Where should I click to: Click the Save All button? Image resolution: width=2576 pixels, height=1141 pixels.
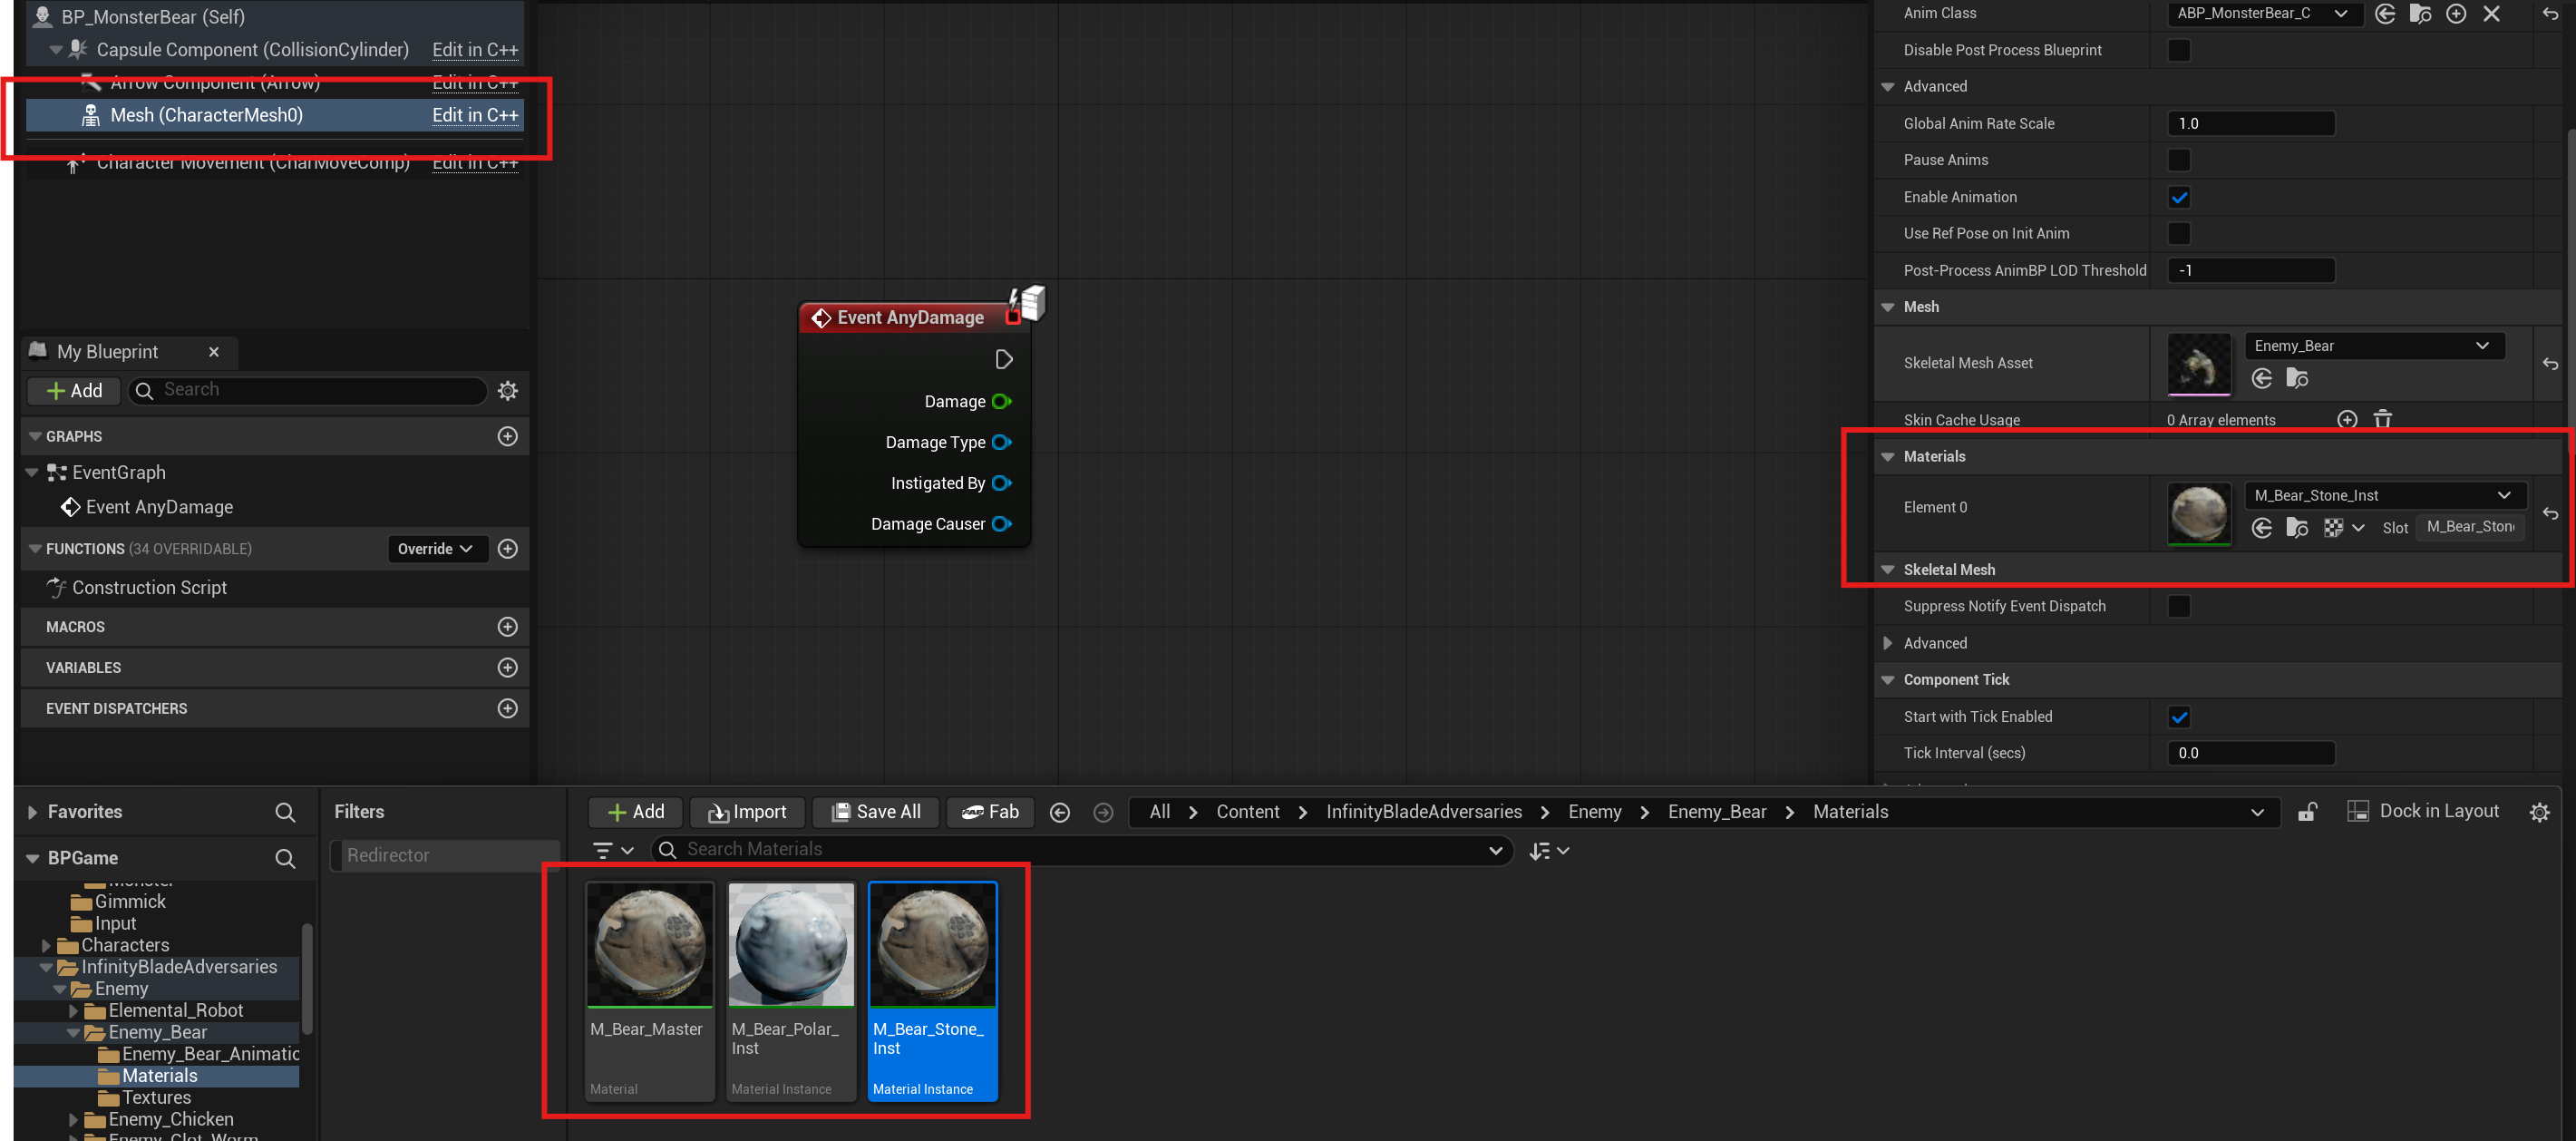[x=876, y=812]
